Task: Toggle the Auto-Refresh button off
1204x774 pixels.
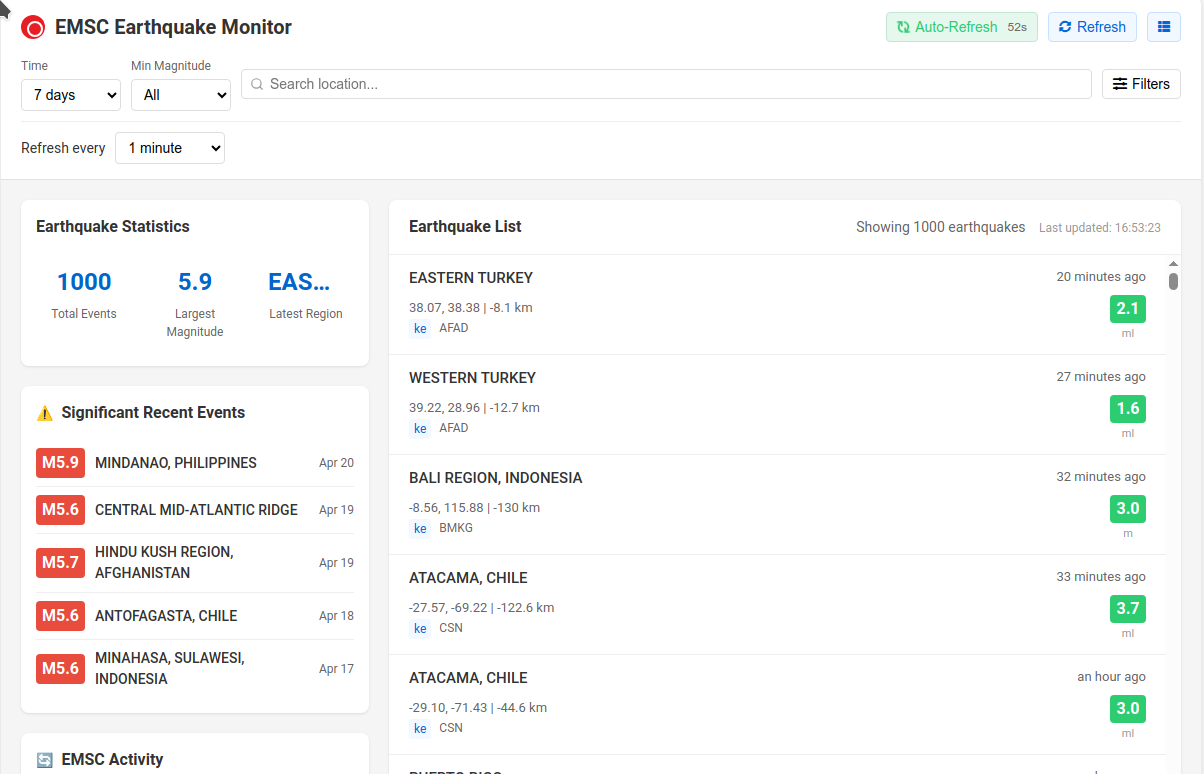Action: 961,27
